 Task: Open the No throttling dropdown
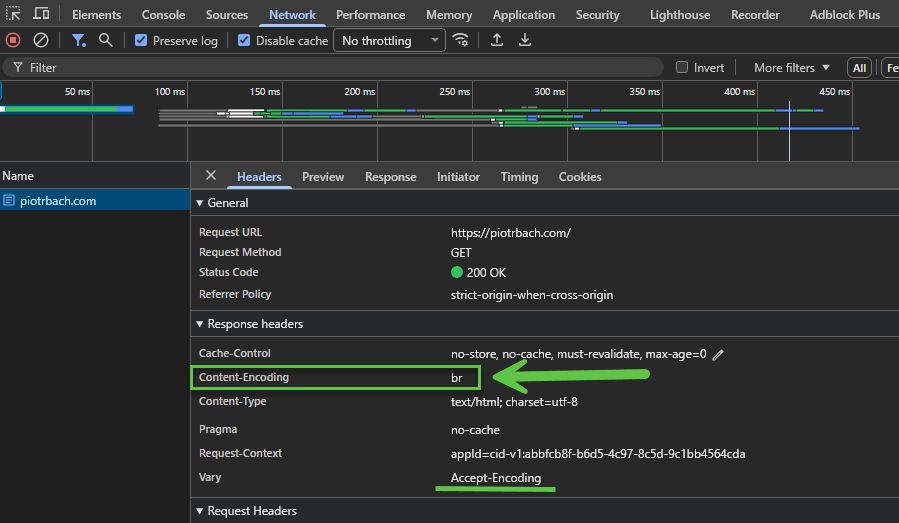tap(389, 40)
